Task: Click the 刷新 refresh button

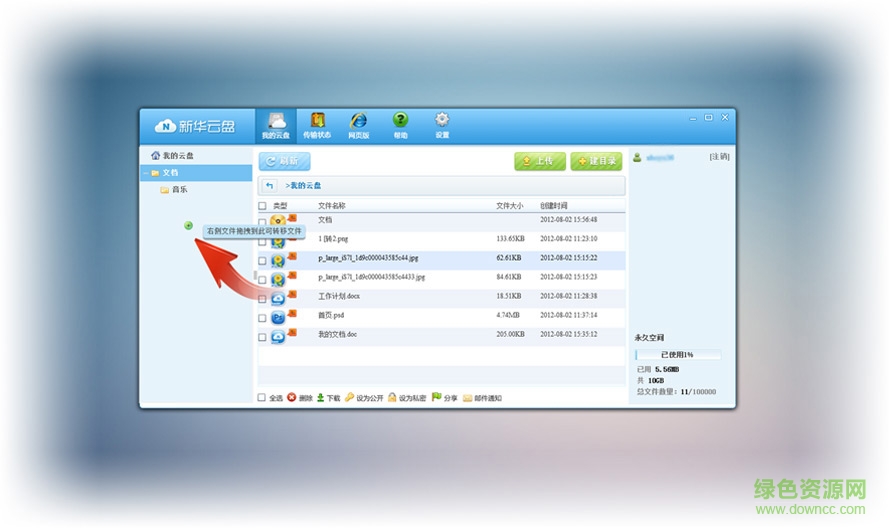Action: 284,161
